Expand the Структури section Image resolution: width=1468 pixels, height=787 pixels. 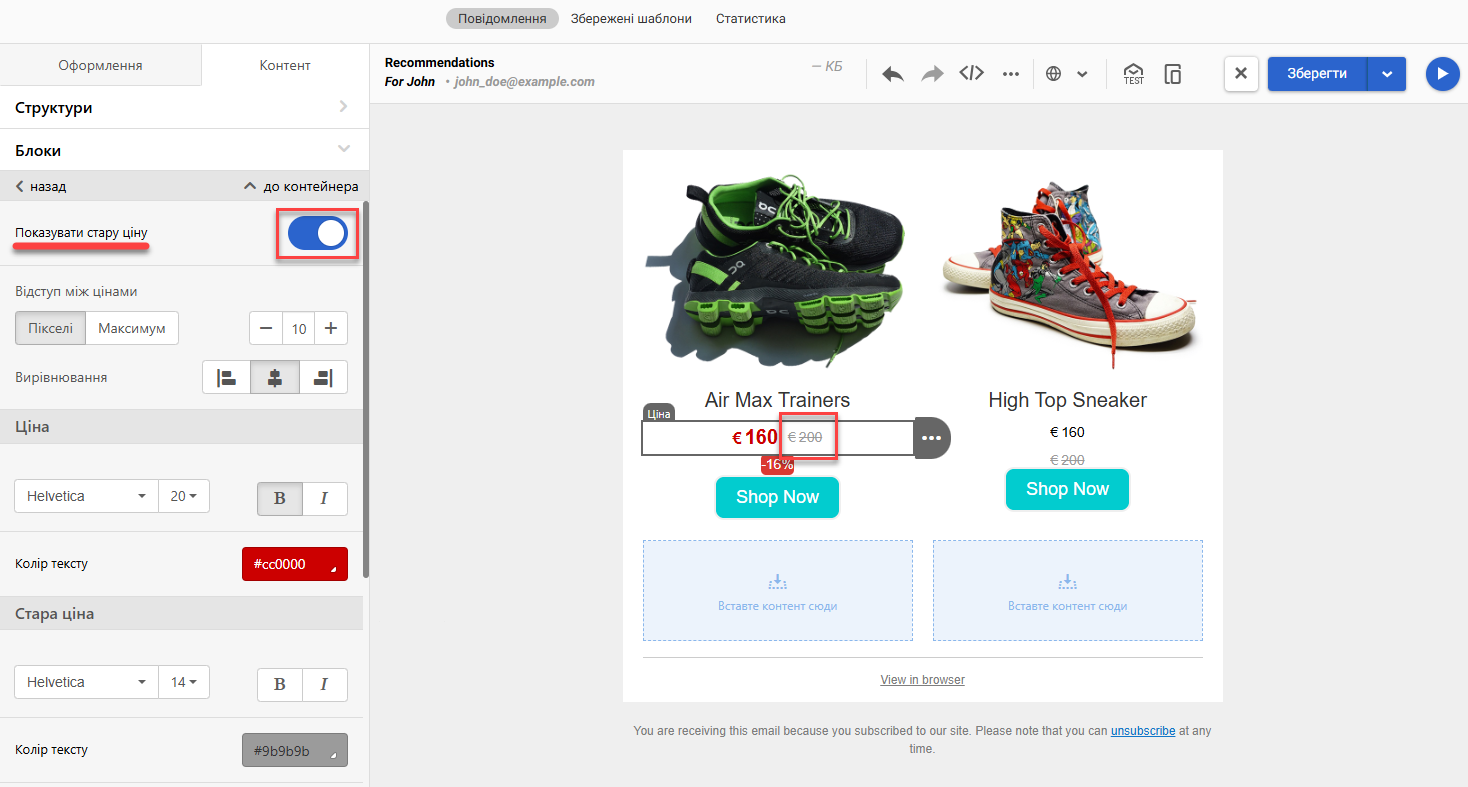click(x=182, y=107)
